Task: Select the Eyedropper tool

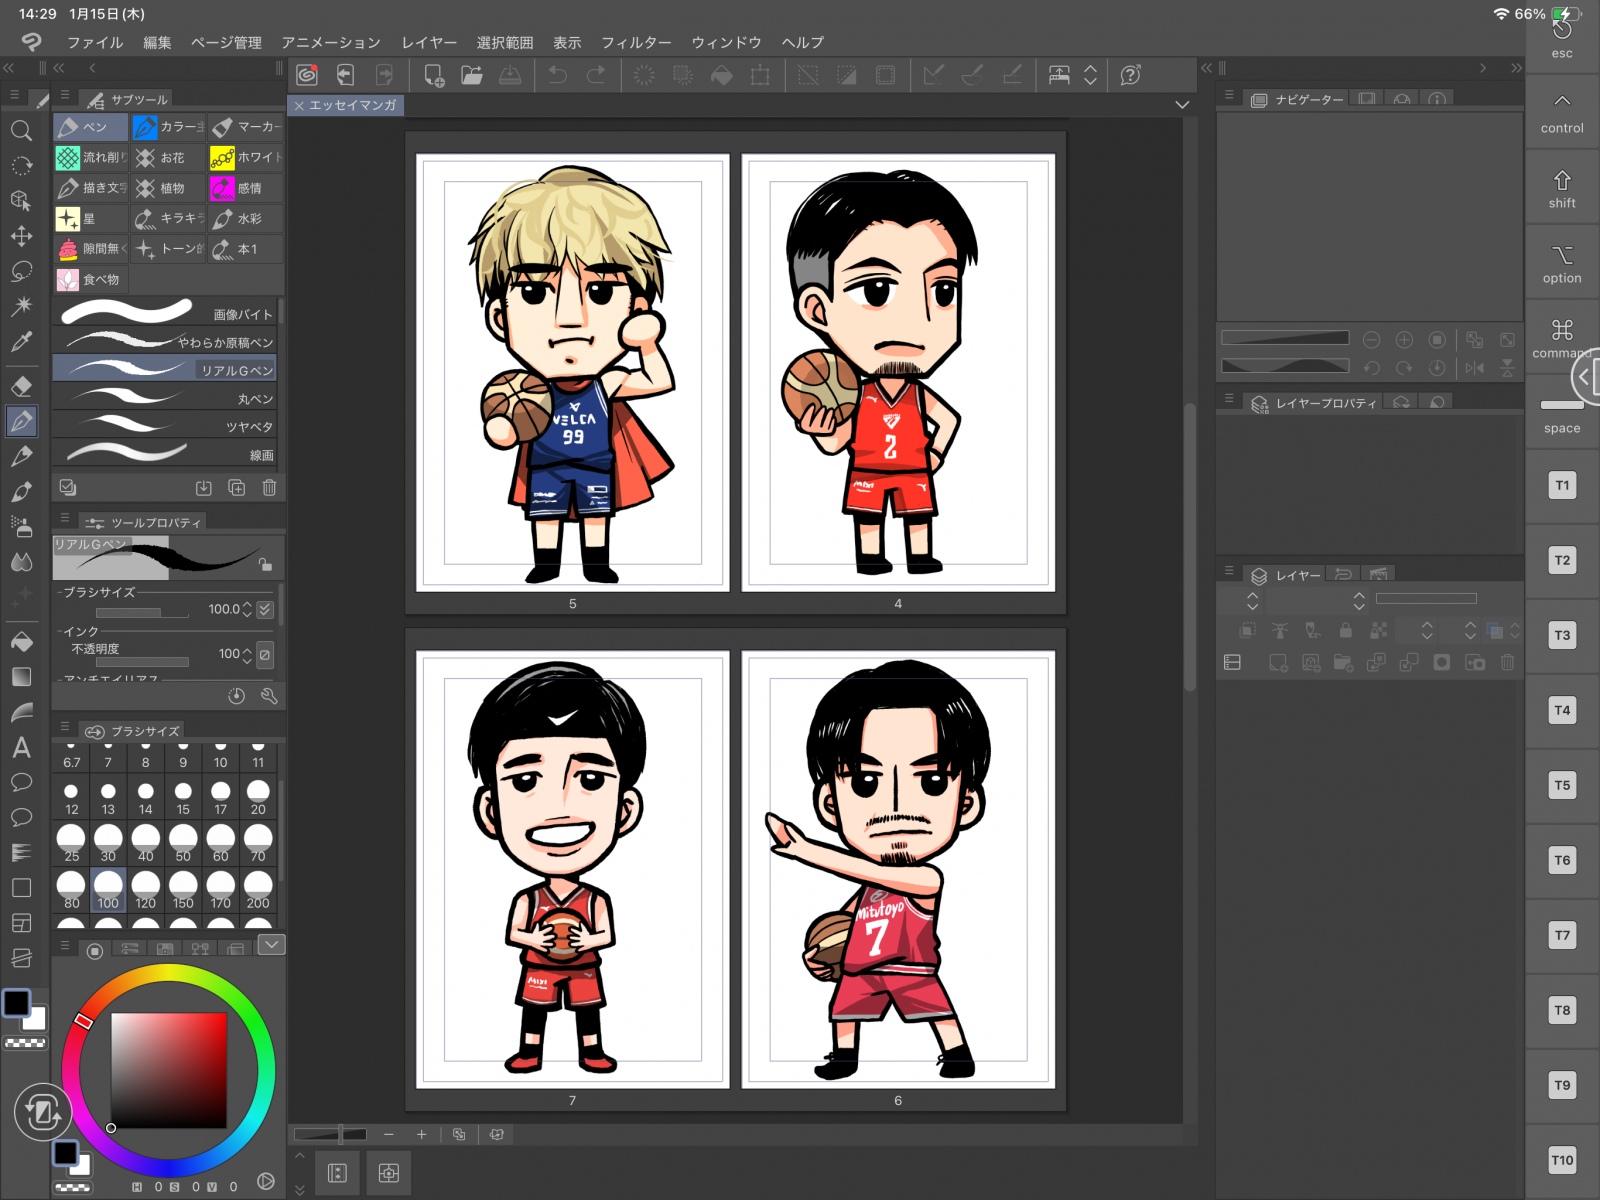Action: (x=21, y=342)
